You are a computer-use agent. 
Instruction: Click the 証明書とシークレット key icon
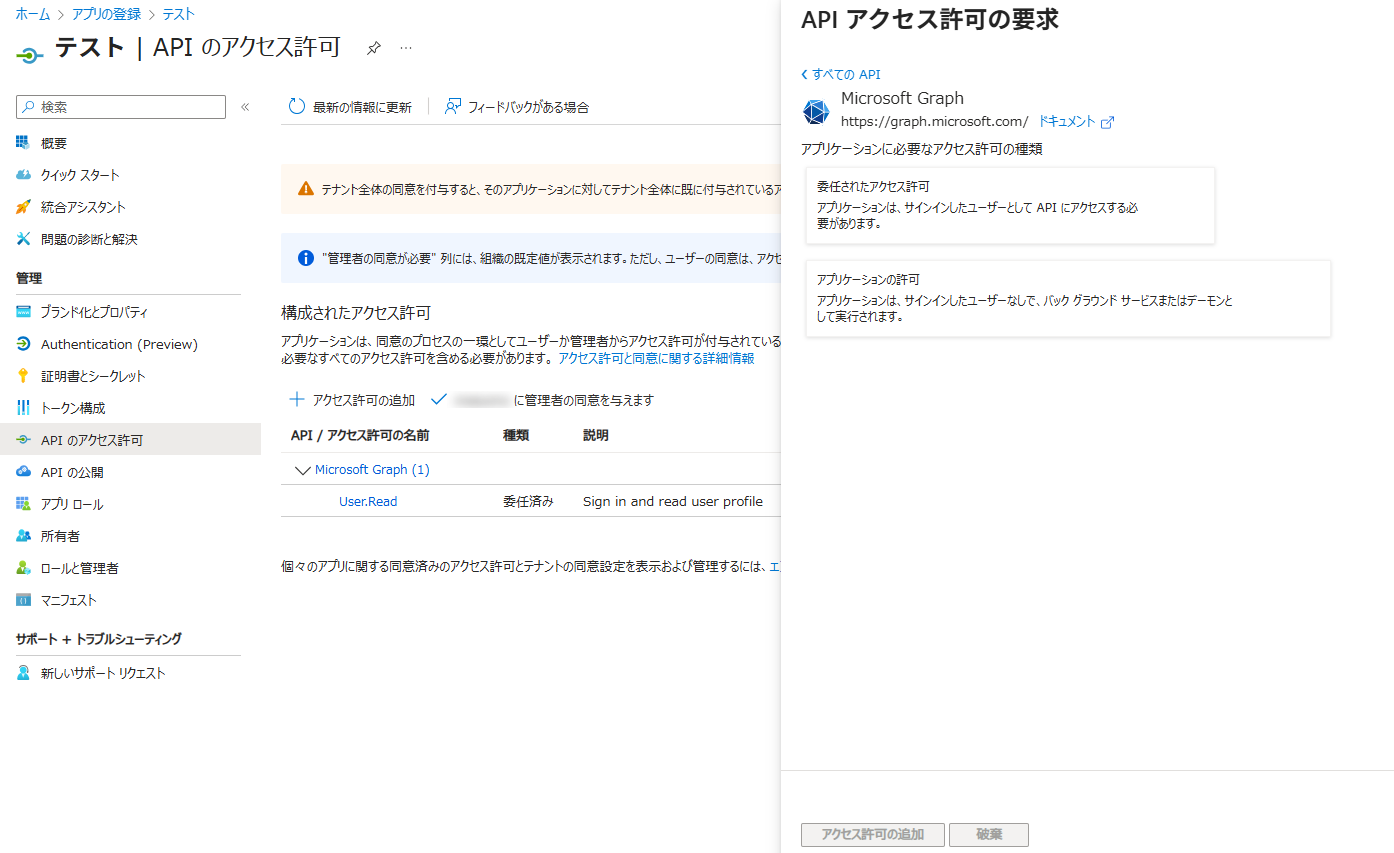(24, 376)
